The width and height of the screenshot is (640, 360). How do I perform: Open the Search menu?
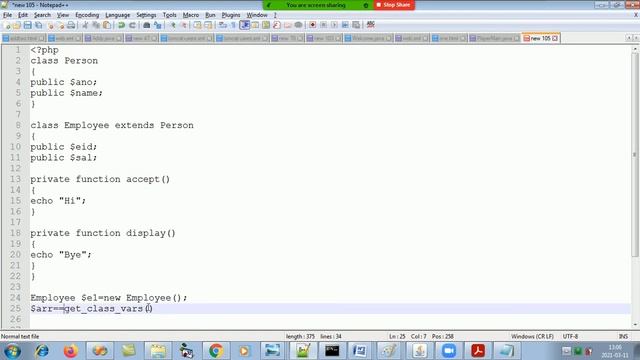coord(42,15)
